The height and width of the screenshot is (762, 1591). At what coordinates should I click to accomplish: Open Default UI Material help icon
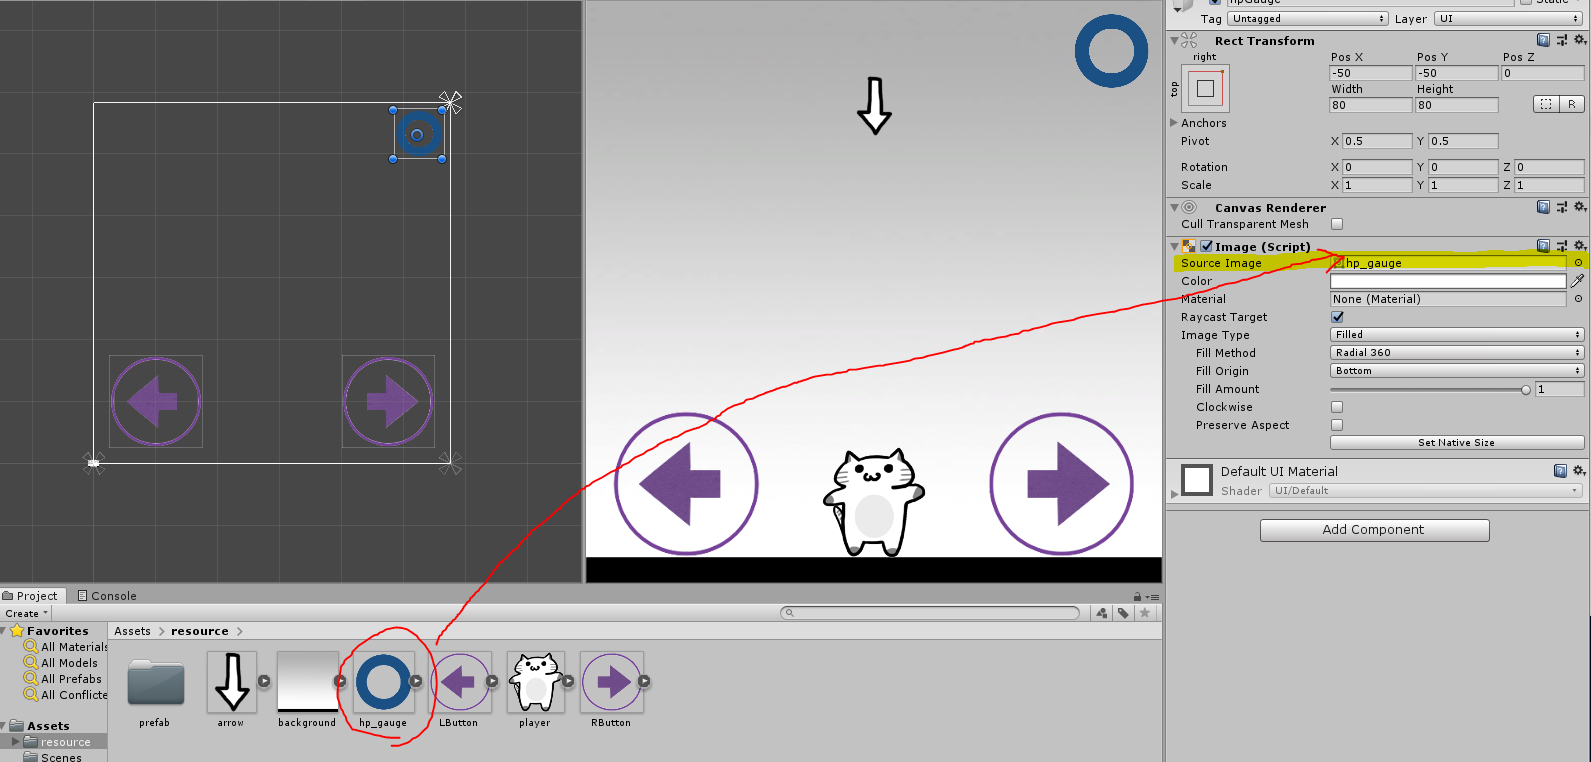click(1560, 471)
